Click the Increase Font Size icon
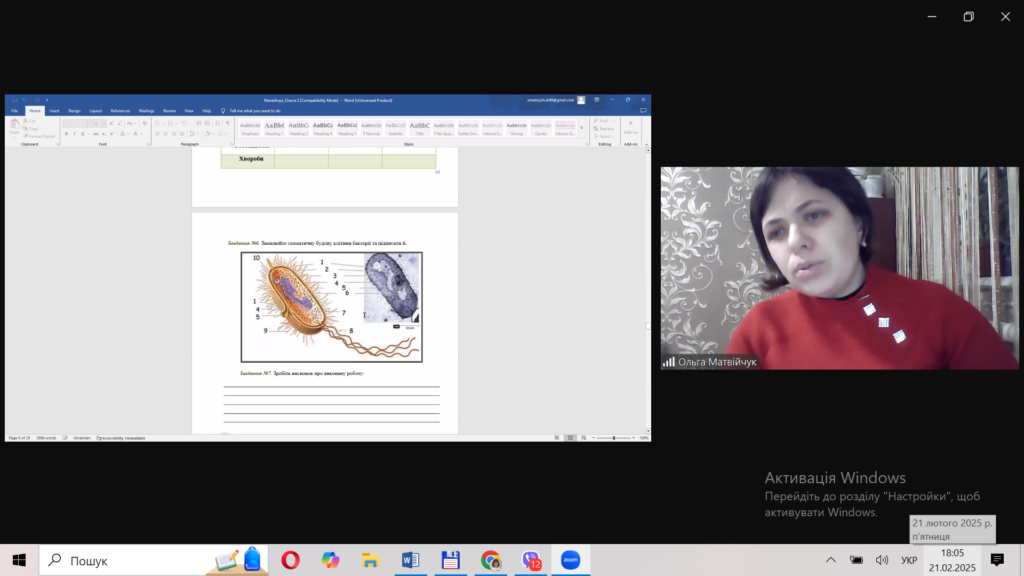 [x=111, y=123]
